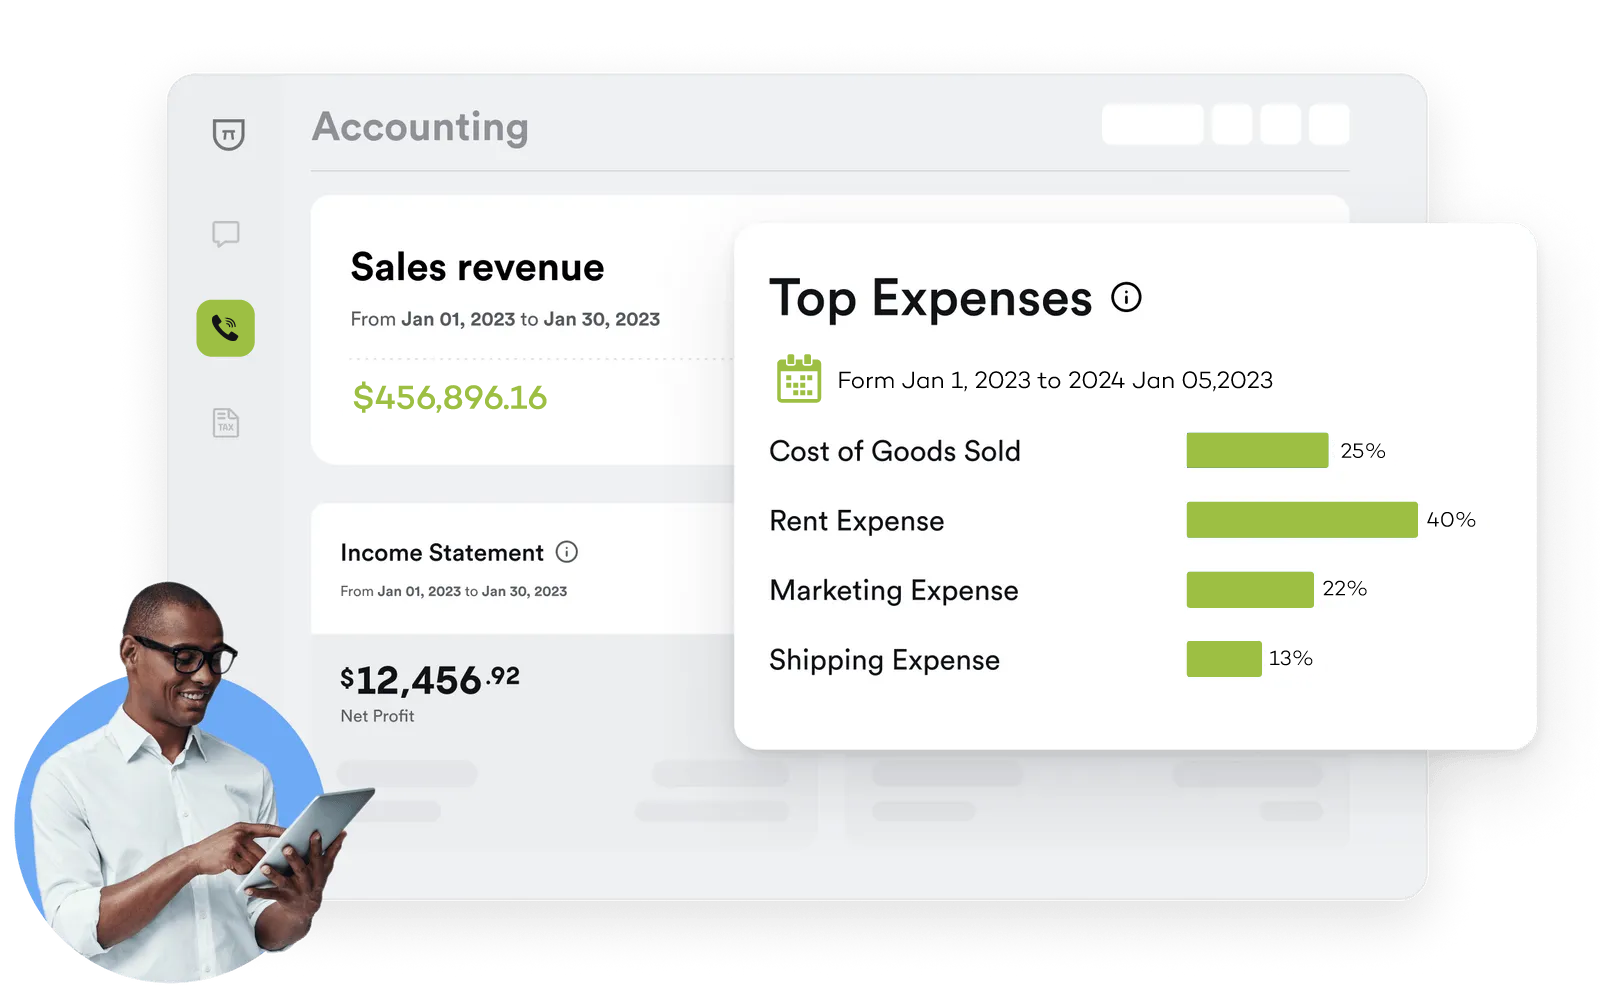The height and width of the screenshot is (996, 1600).
Task: Click the $12,456.92 net profit value
Action: (x=430, y=680)
